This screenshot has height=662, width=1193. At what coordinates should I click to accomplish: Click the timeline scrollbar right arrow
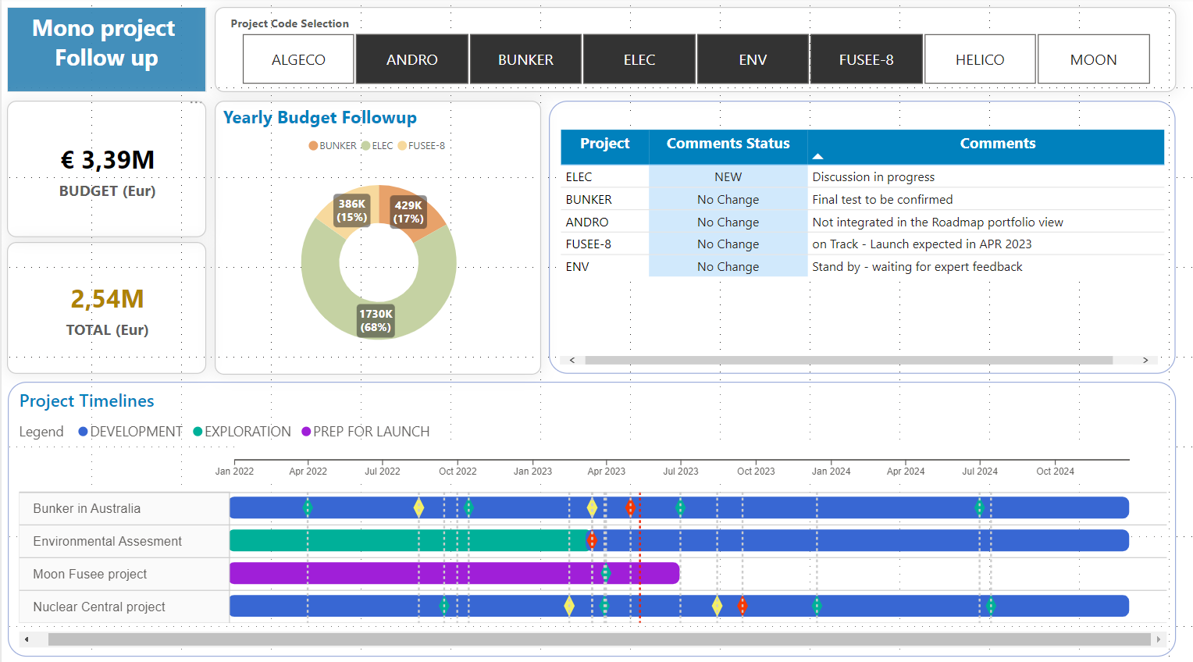point(1158,639)
